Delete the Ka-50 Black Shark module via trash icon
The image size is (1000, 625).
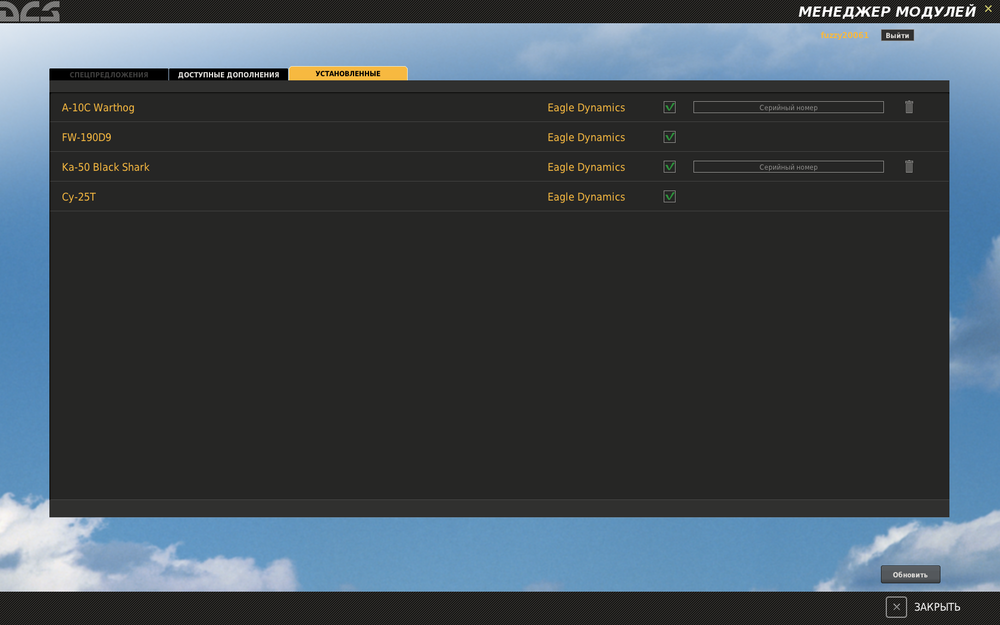[x=909, y=166]
